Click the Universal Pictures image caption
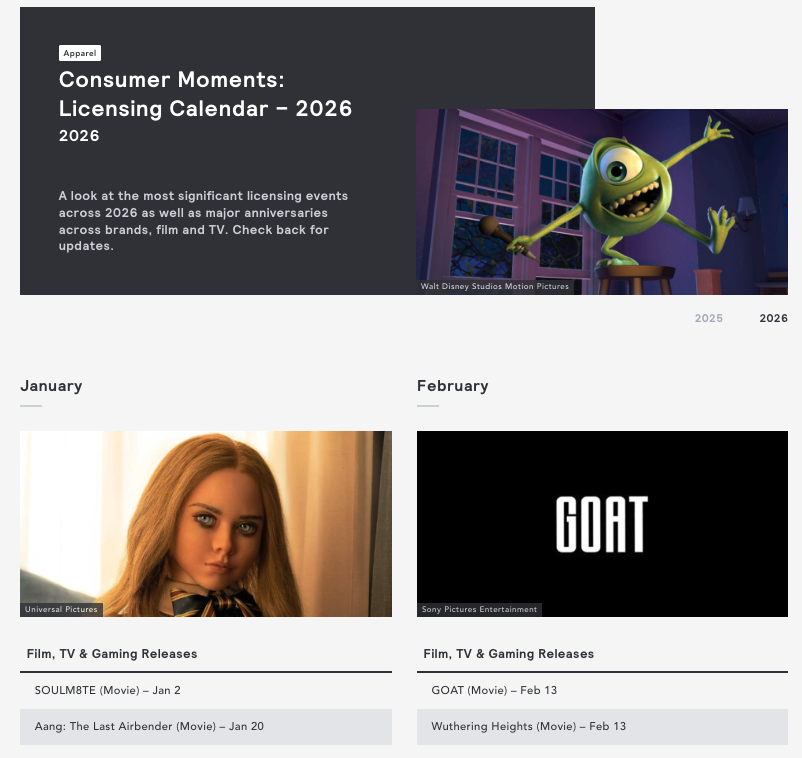802x758 pixels. click(61, 609)
